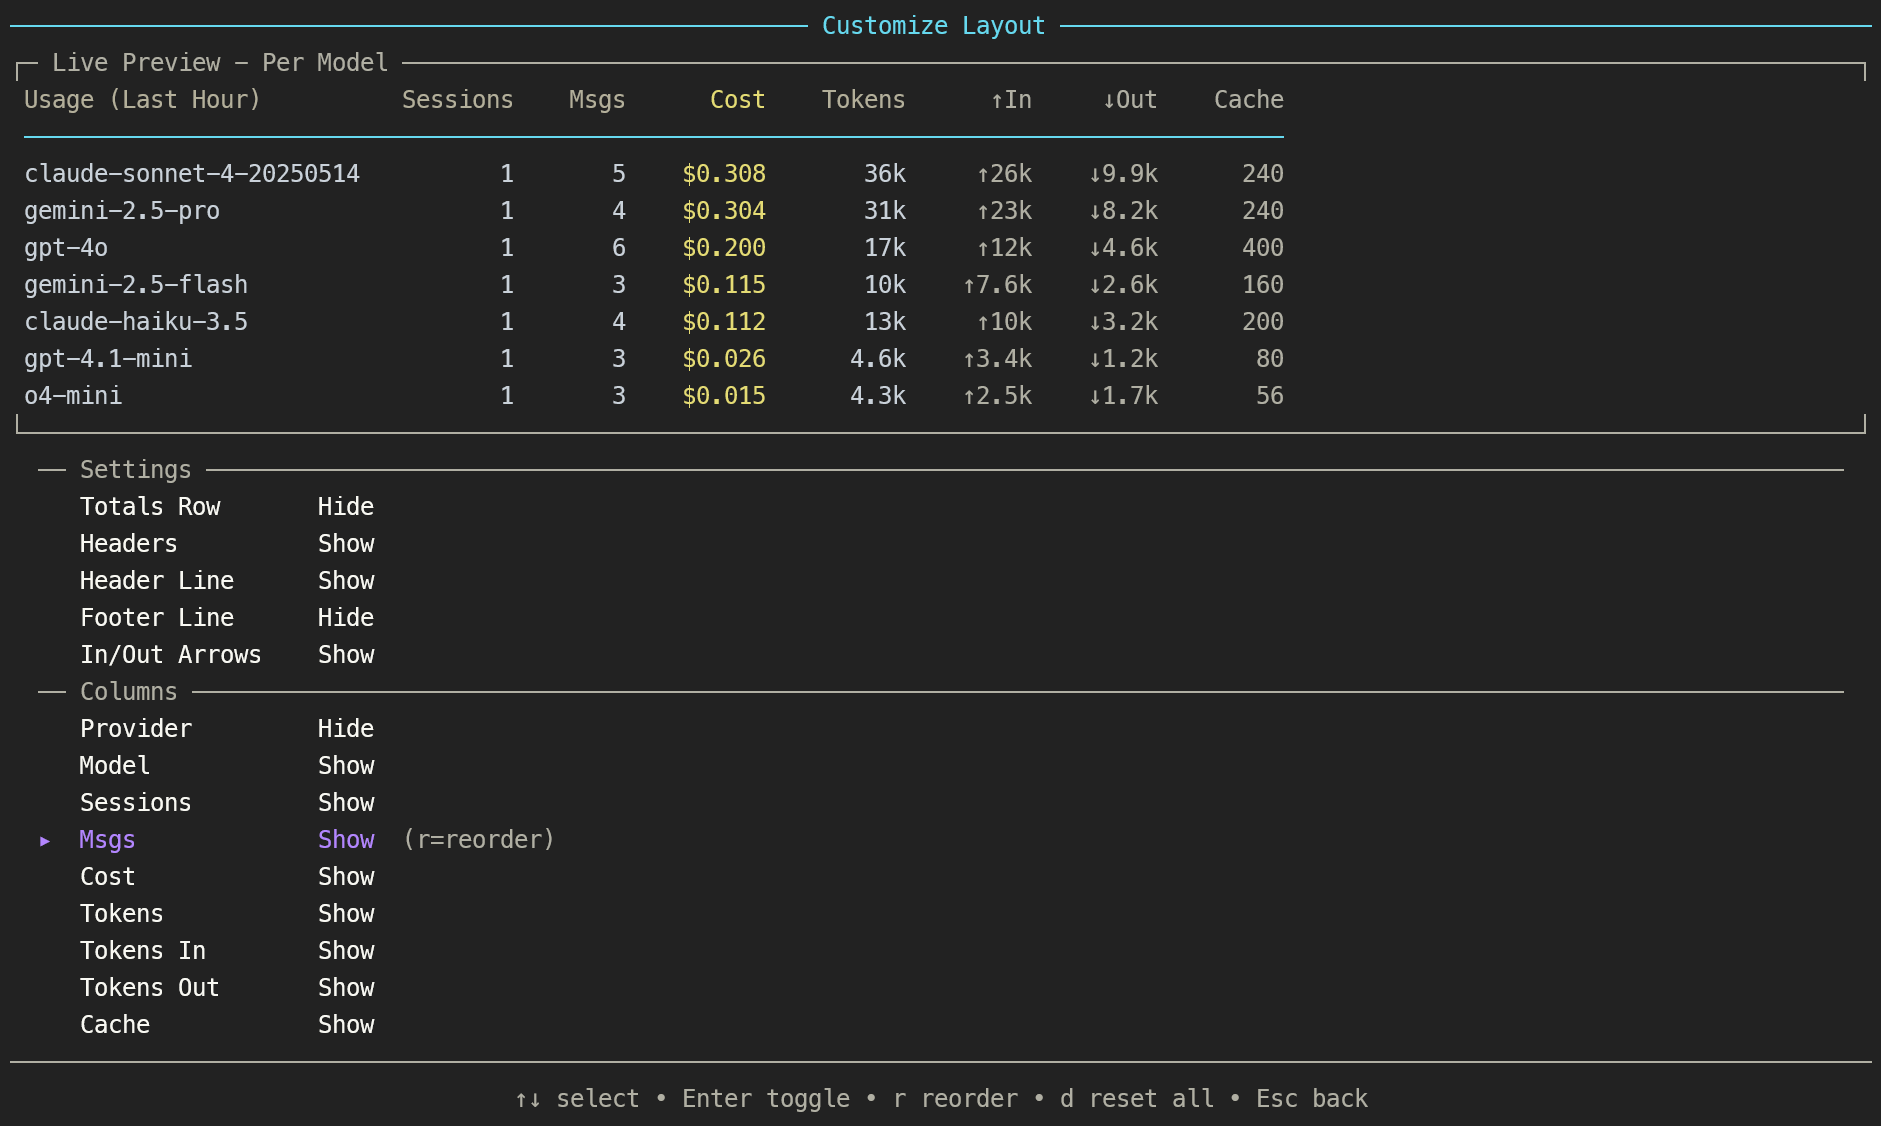Click the "Customize Layout" title

tap(934, 26)
